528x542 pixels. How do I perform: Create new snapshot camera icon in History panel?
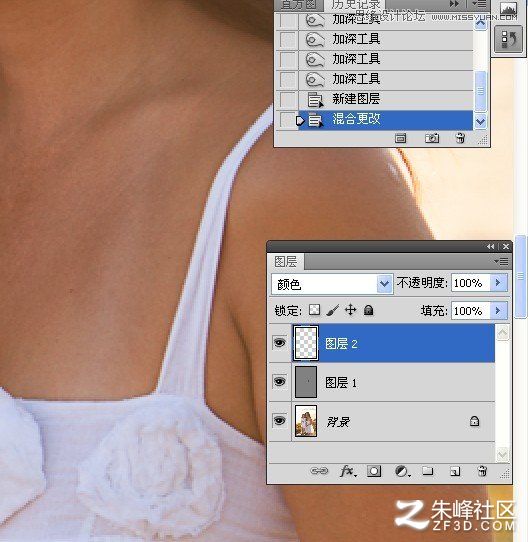coord(432,138)
